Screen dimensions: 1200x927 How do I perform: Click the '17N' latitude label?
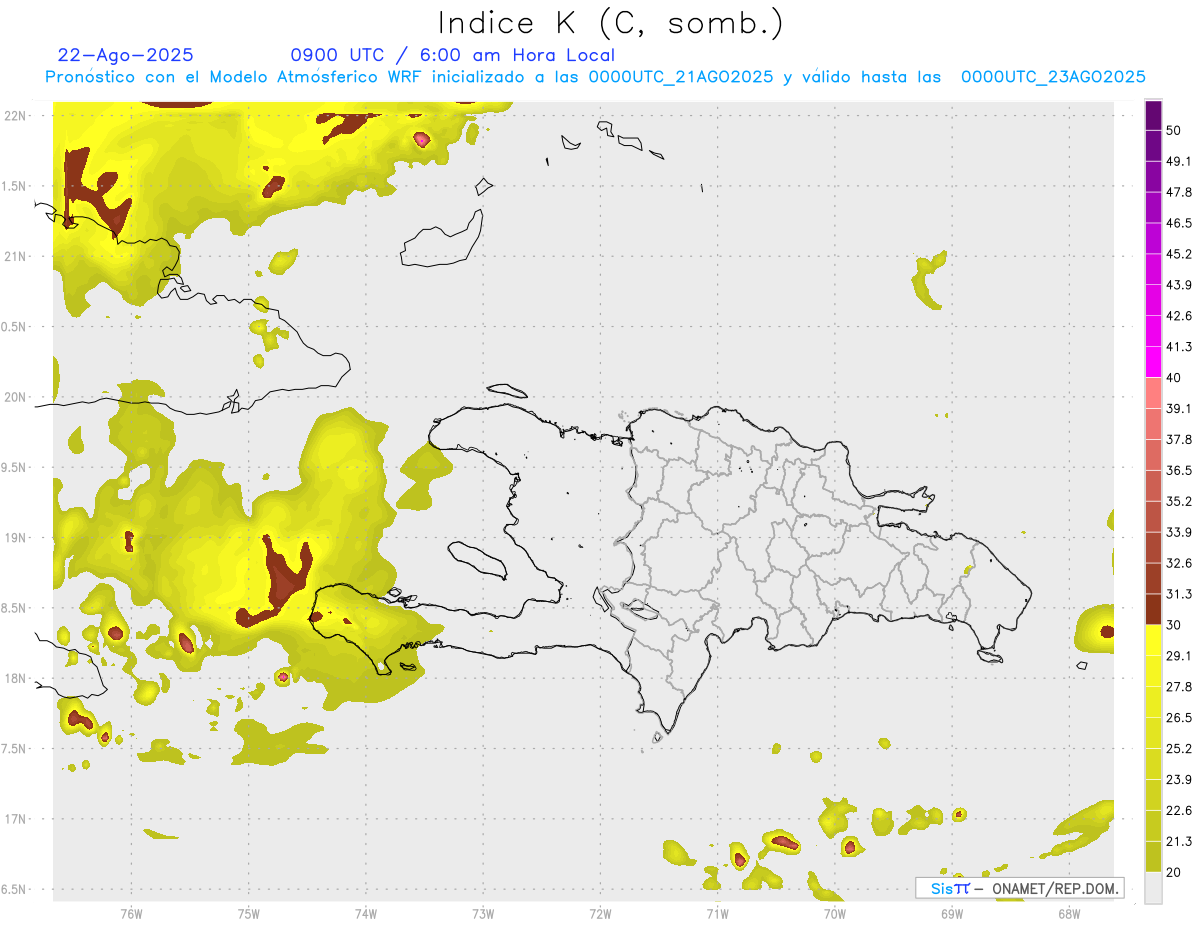point(16,819)
